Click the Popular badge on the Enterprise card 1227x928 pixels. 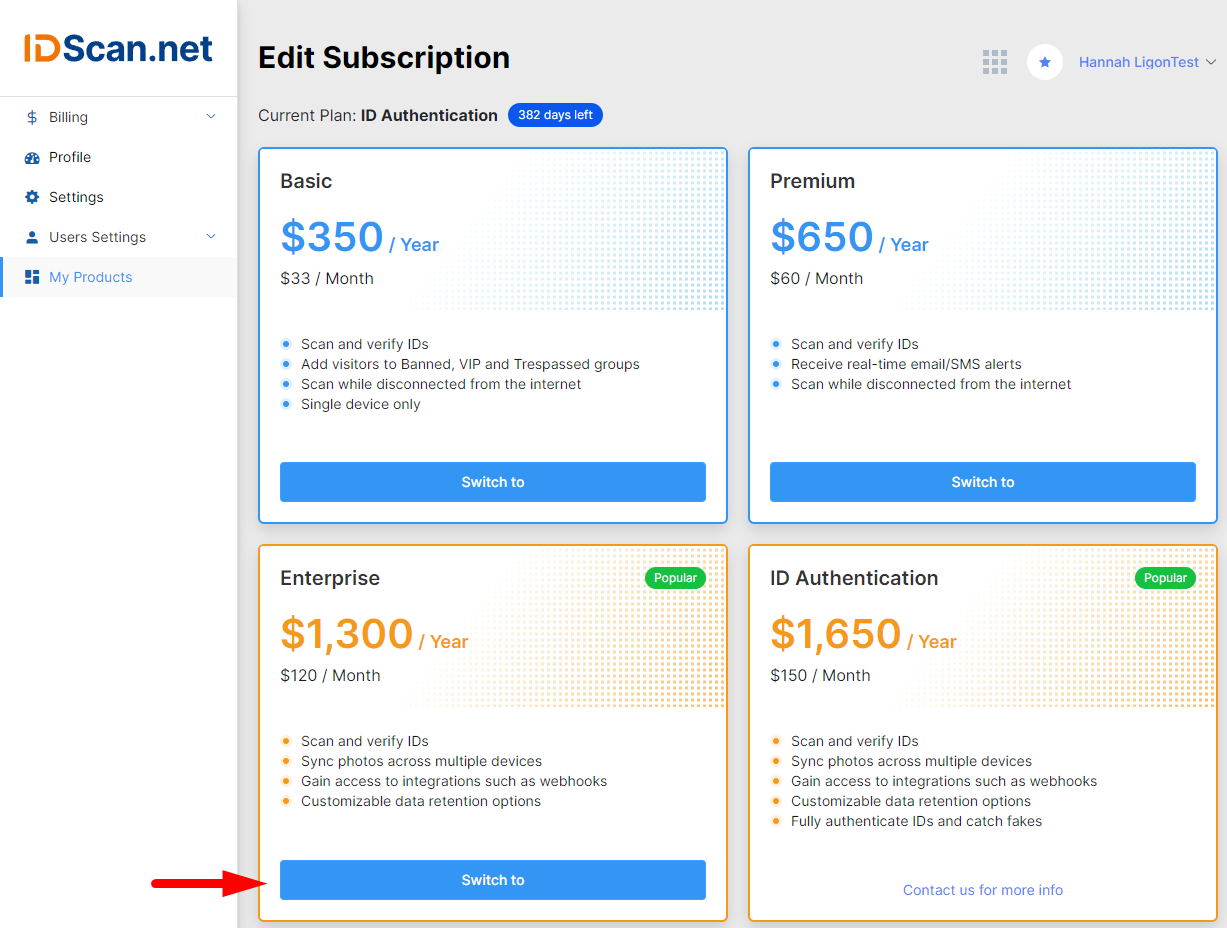point(675,578)
